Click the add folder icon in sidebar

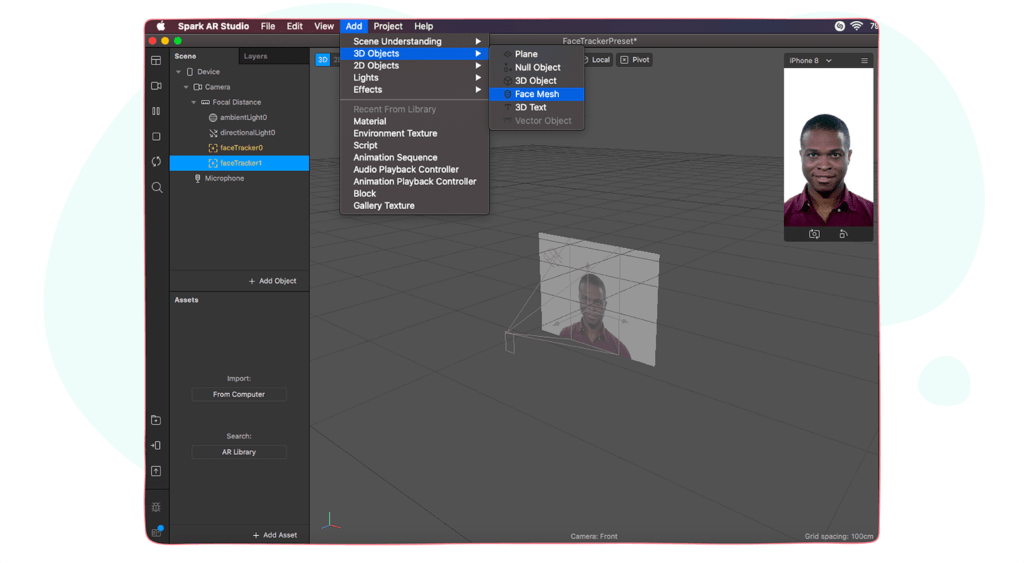tap(156, 420)
